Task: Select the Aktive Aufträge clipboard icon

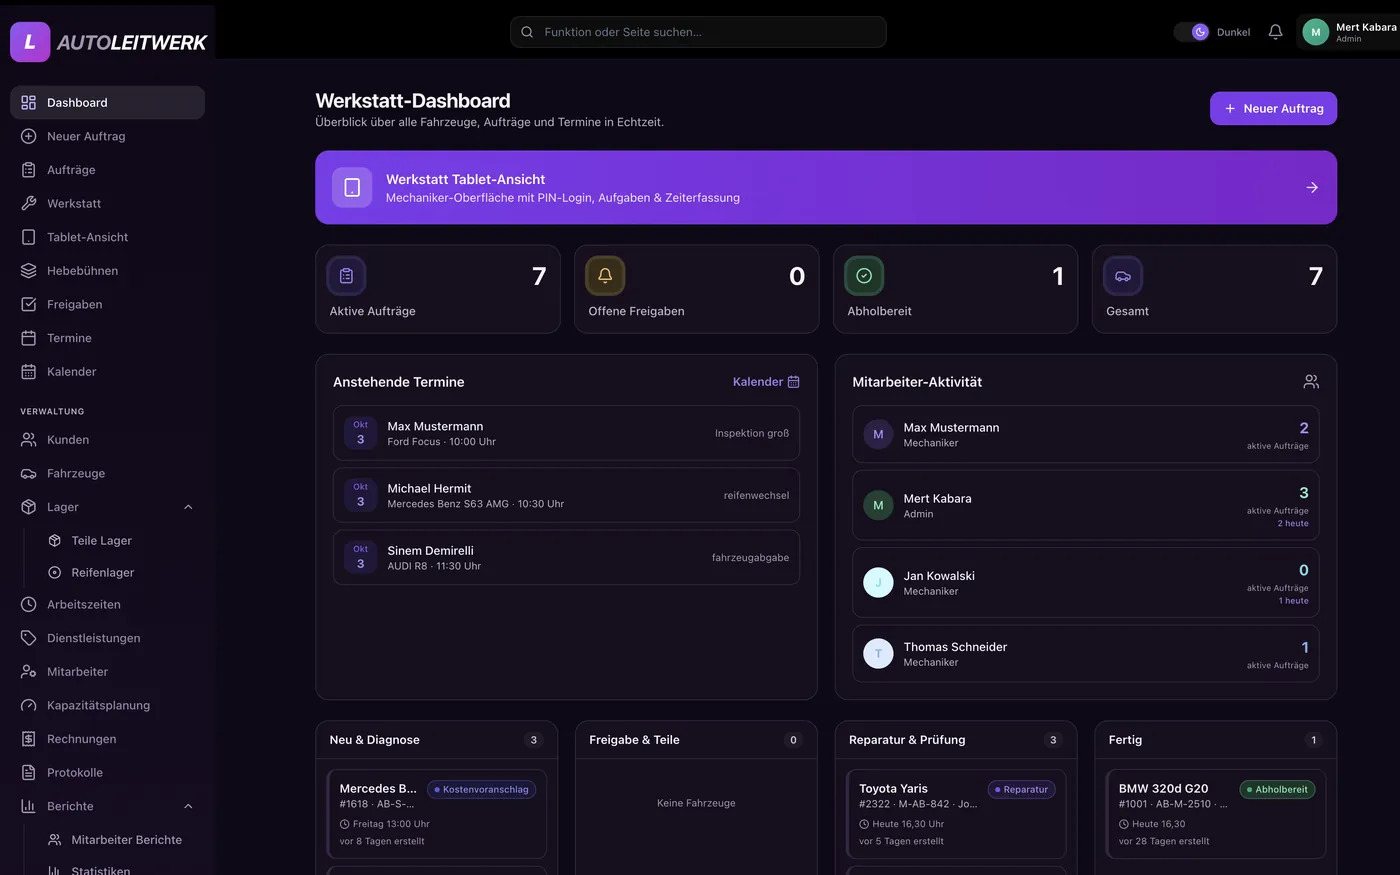Action: (346, 276)
